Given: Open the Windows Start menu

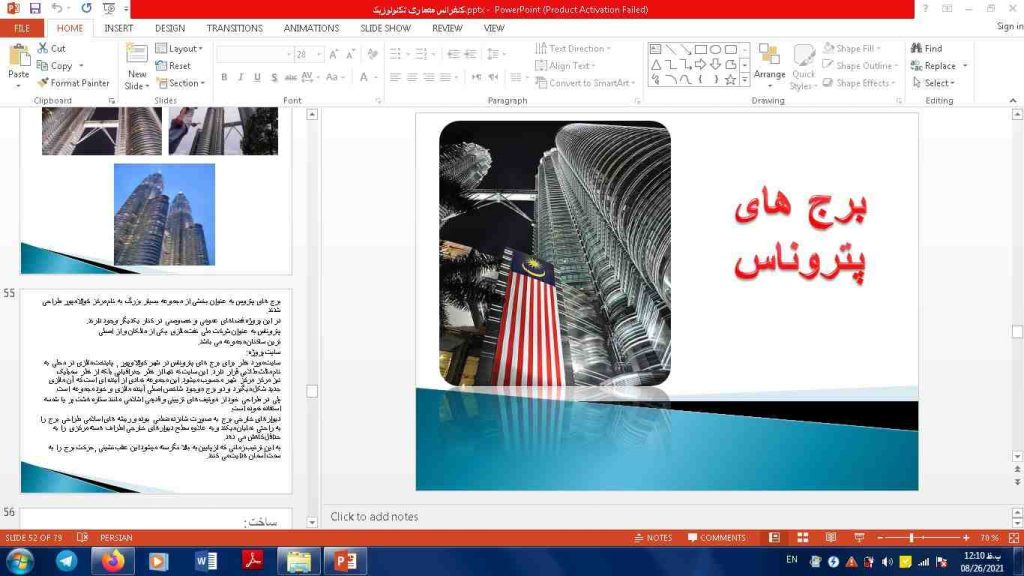Looking at the screenshot, I should [20, 561].
